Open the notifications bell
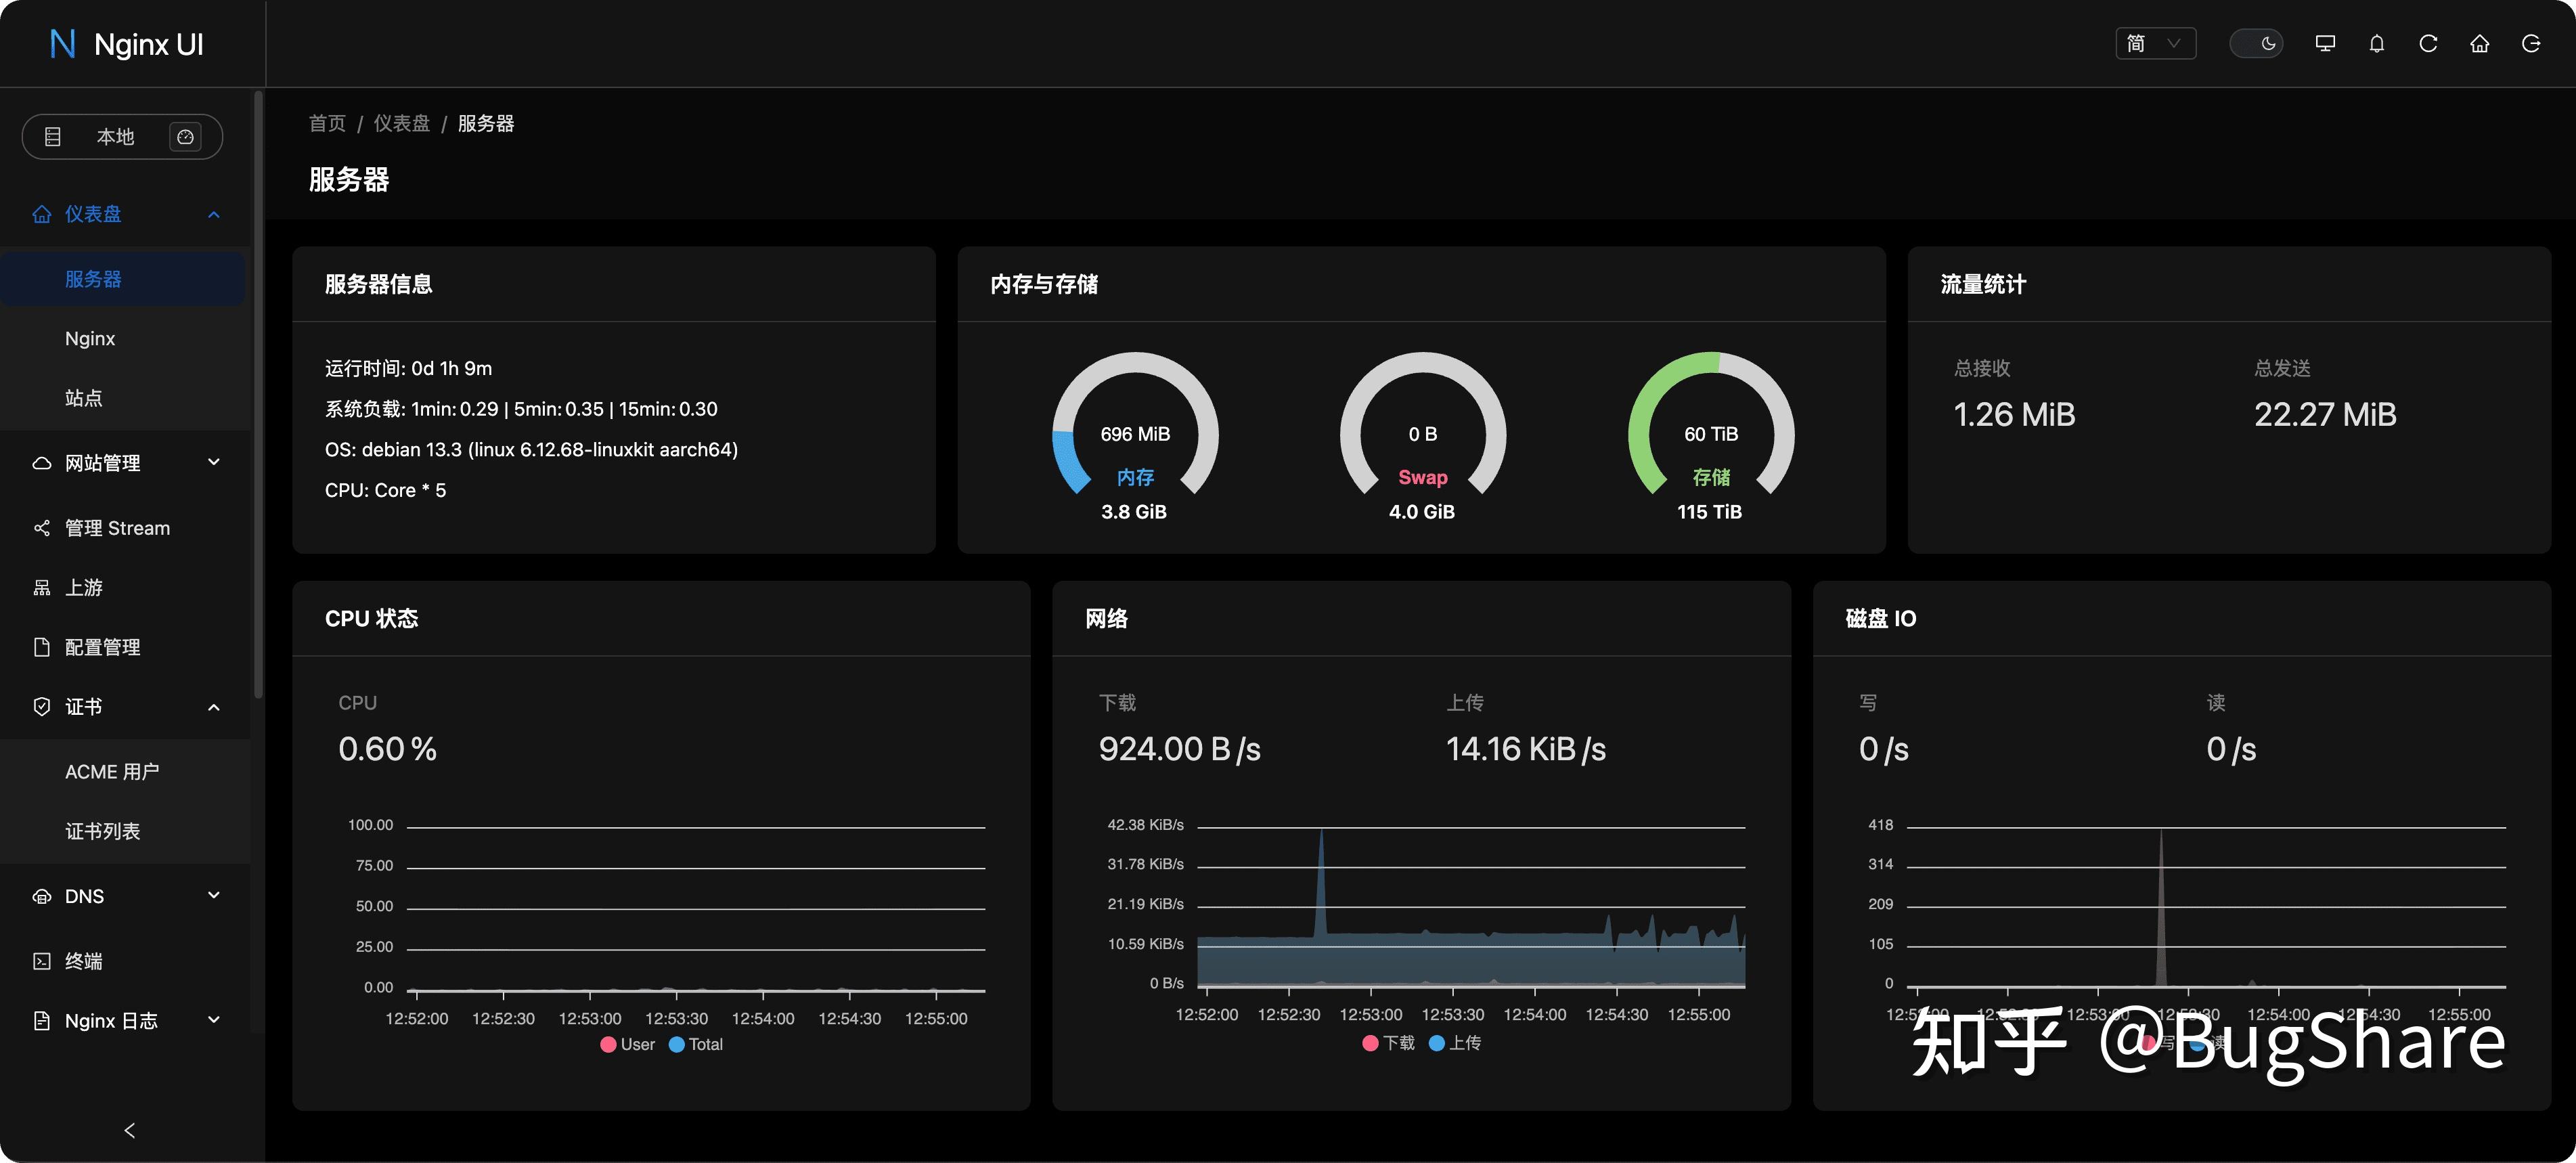The image size is (2576, 1163). coord(2377,43)
